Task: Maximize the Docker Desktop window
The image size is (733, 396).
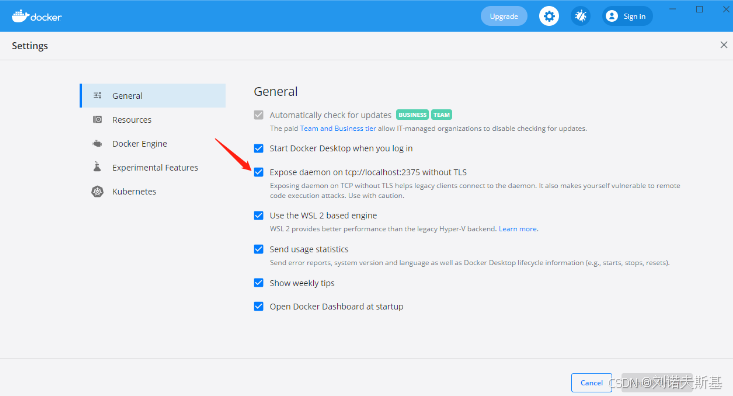Action: 699,9
